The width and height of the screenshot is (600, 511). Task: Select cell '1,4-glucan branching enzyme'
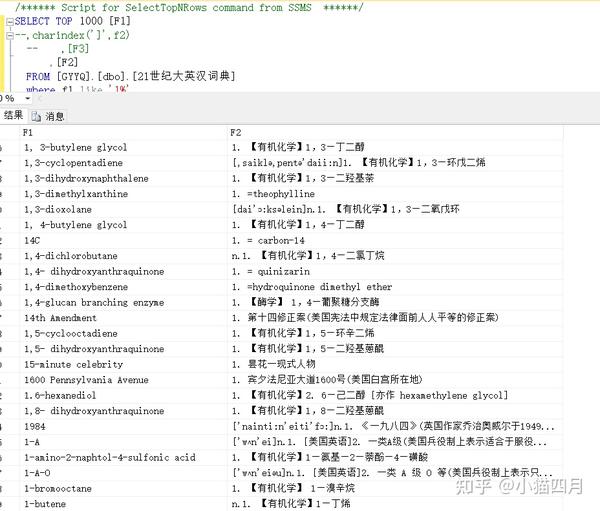tap(124, 302)
